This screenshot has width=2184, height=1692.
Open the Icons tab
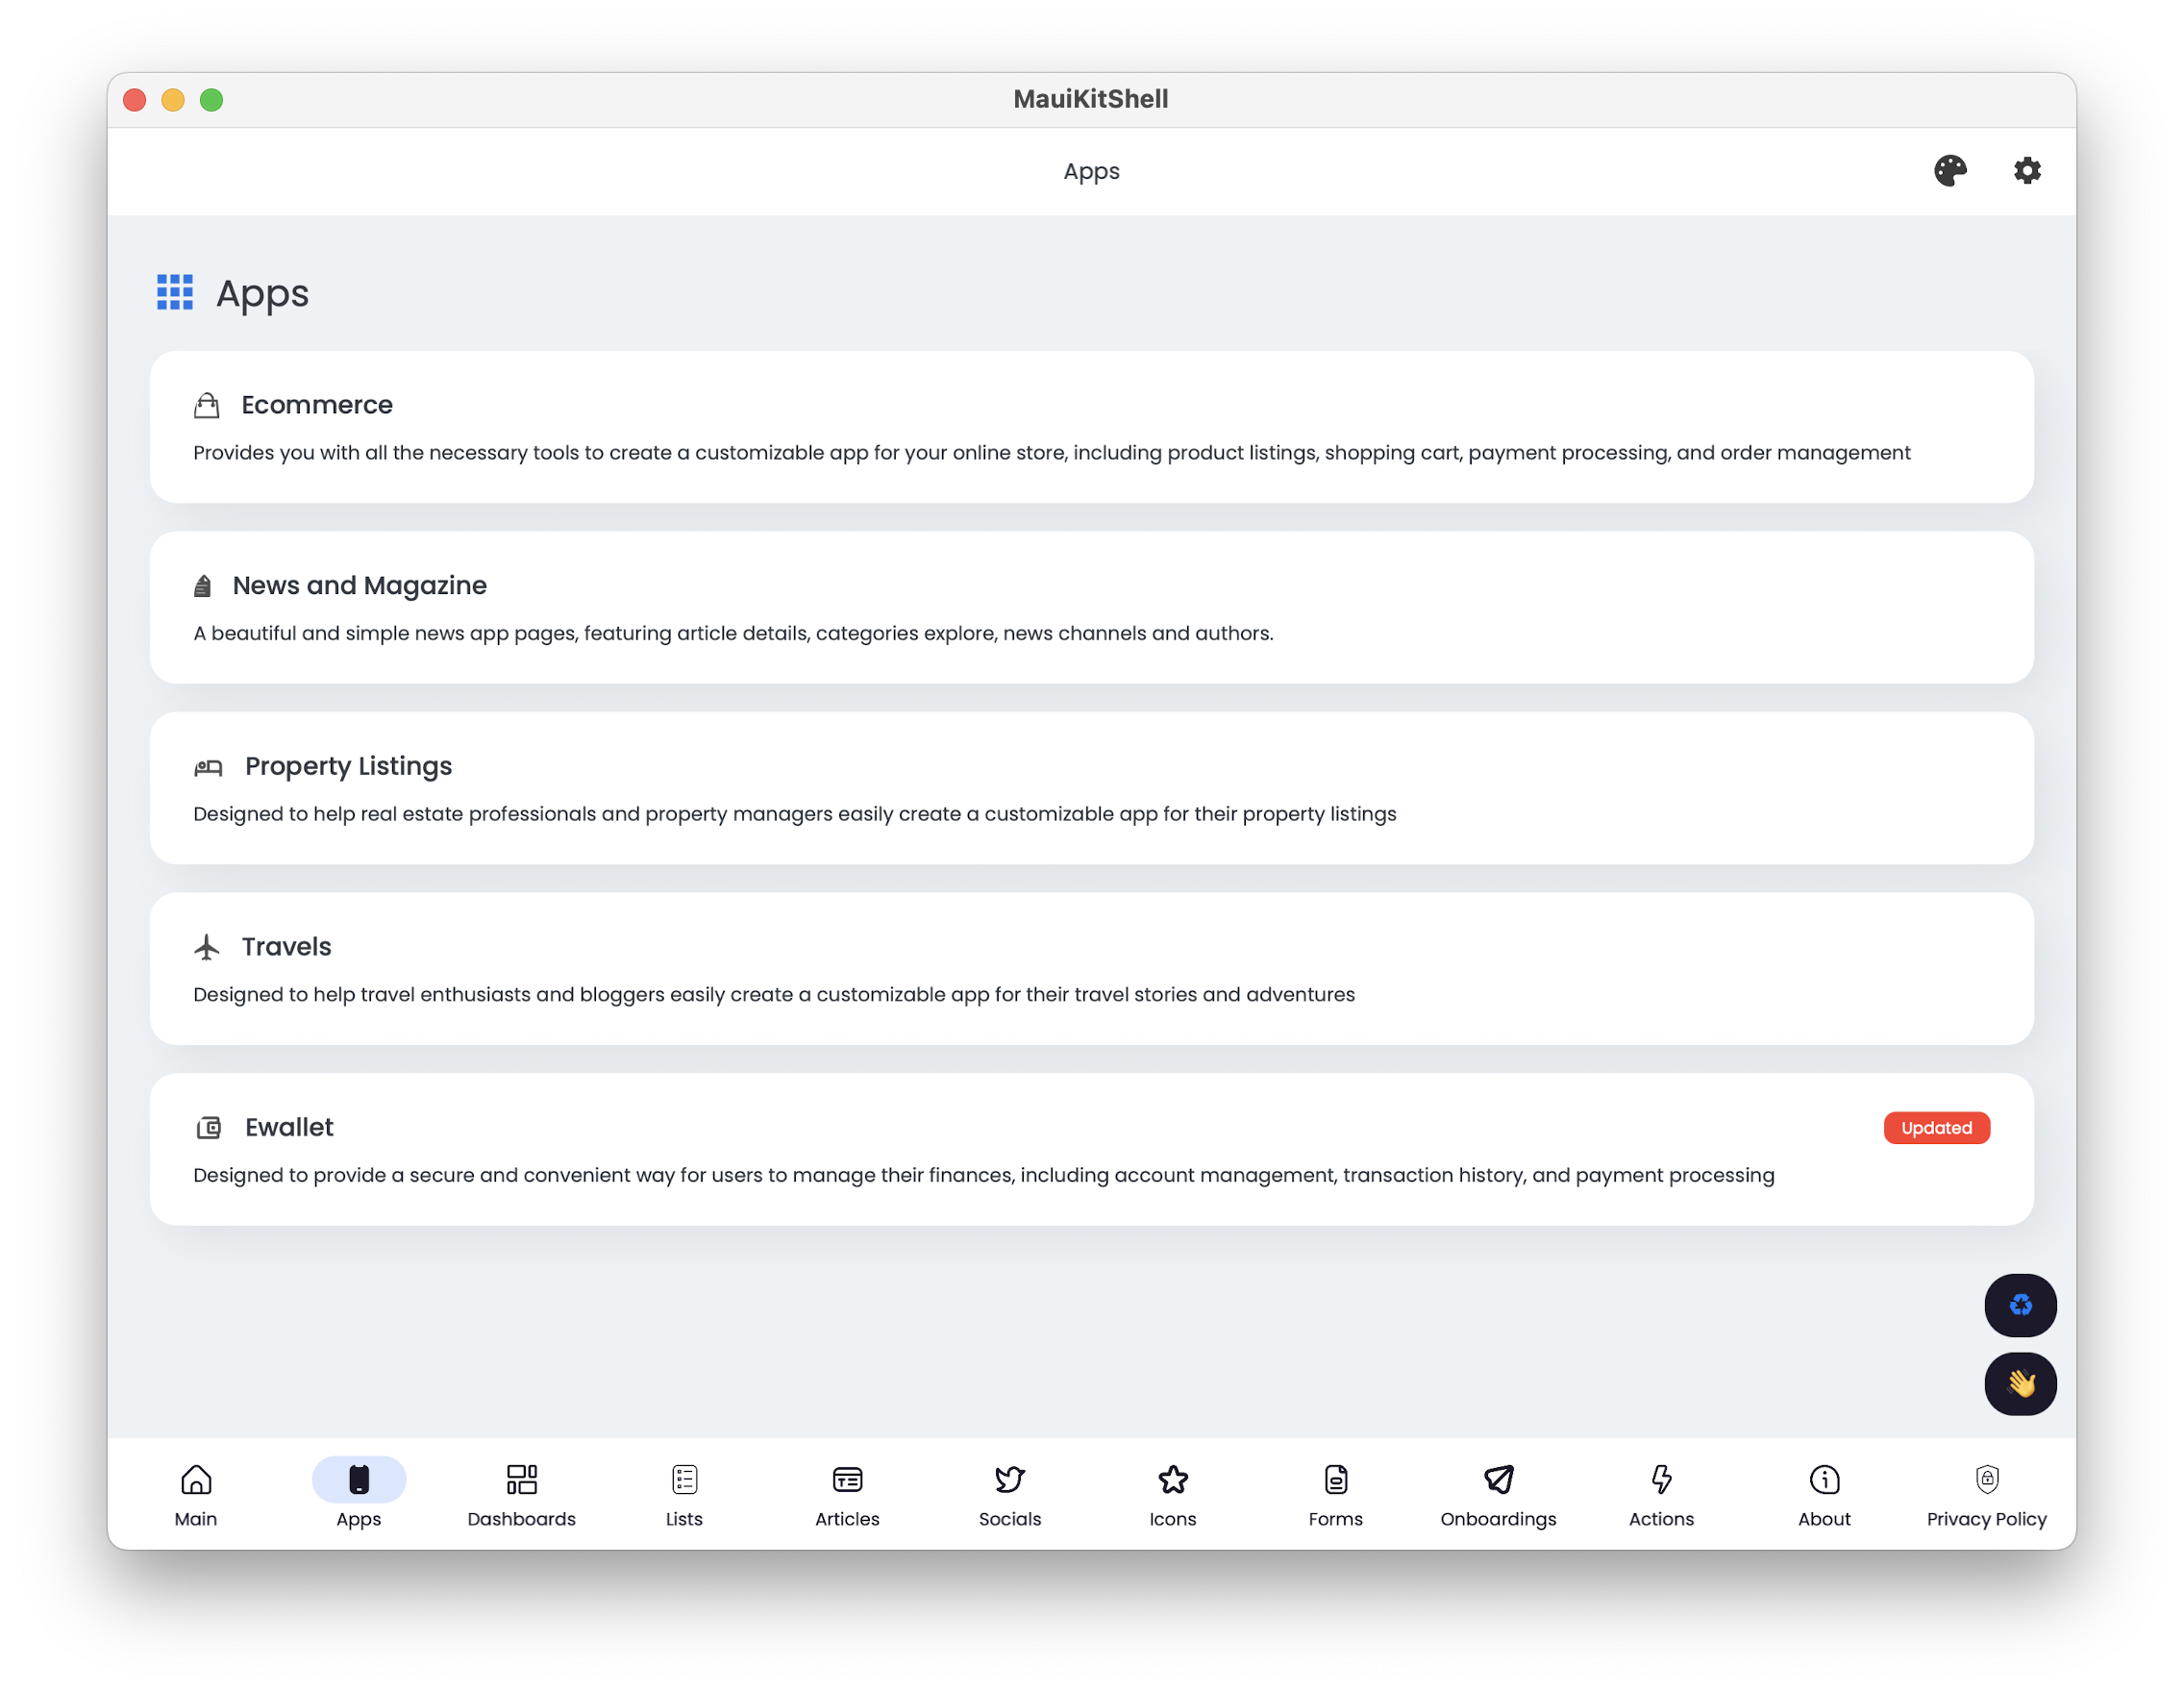point(1173,1495)
